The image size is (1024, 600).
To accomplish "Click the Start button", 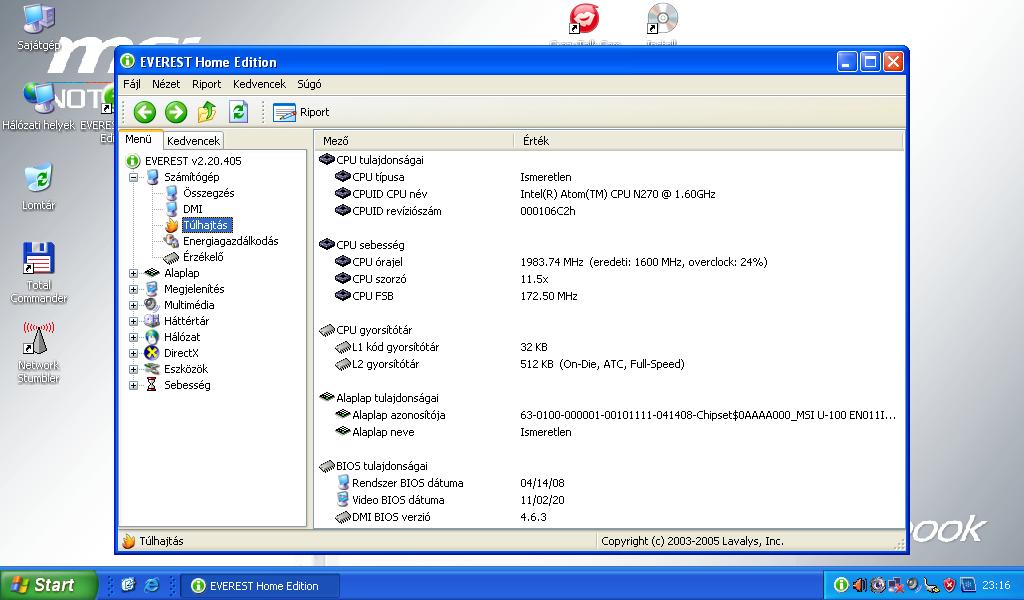I will coord(48,585).
